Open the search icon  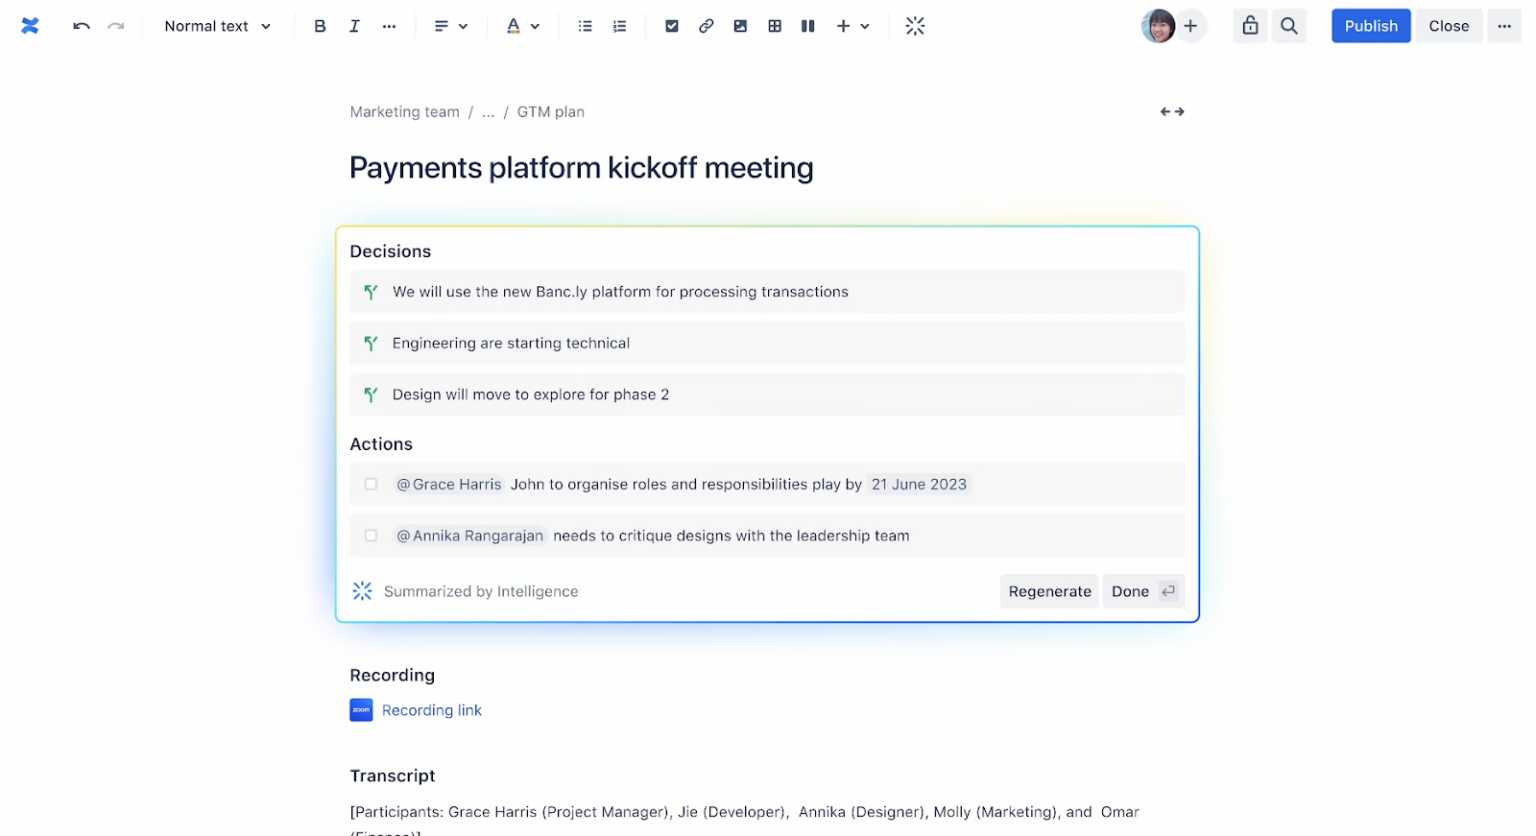1289,26
